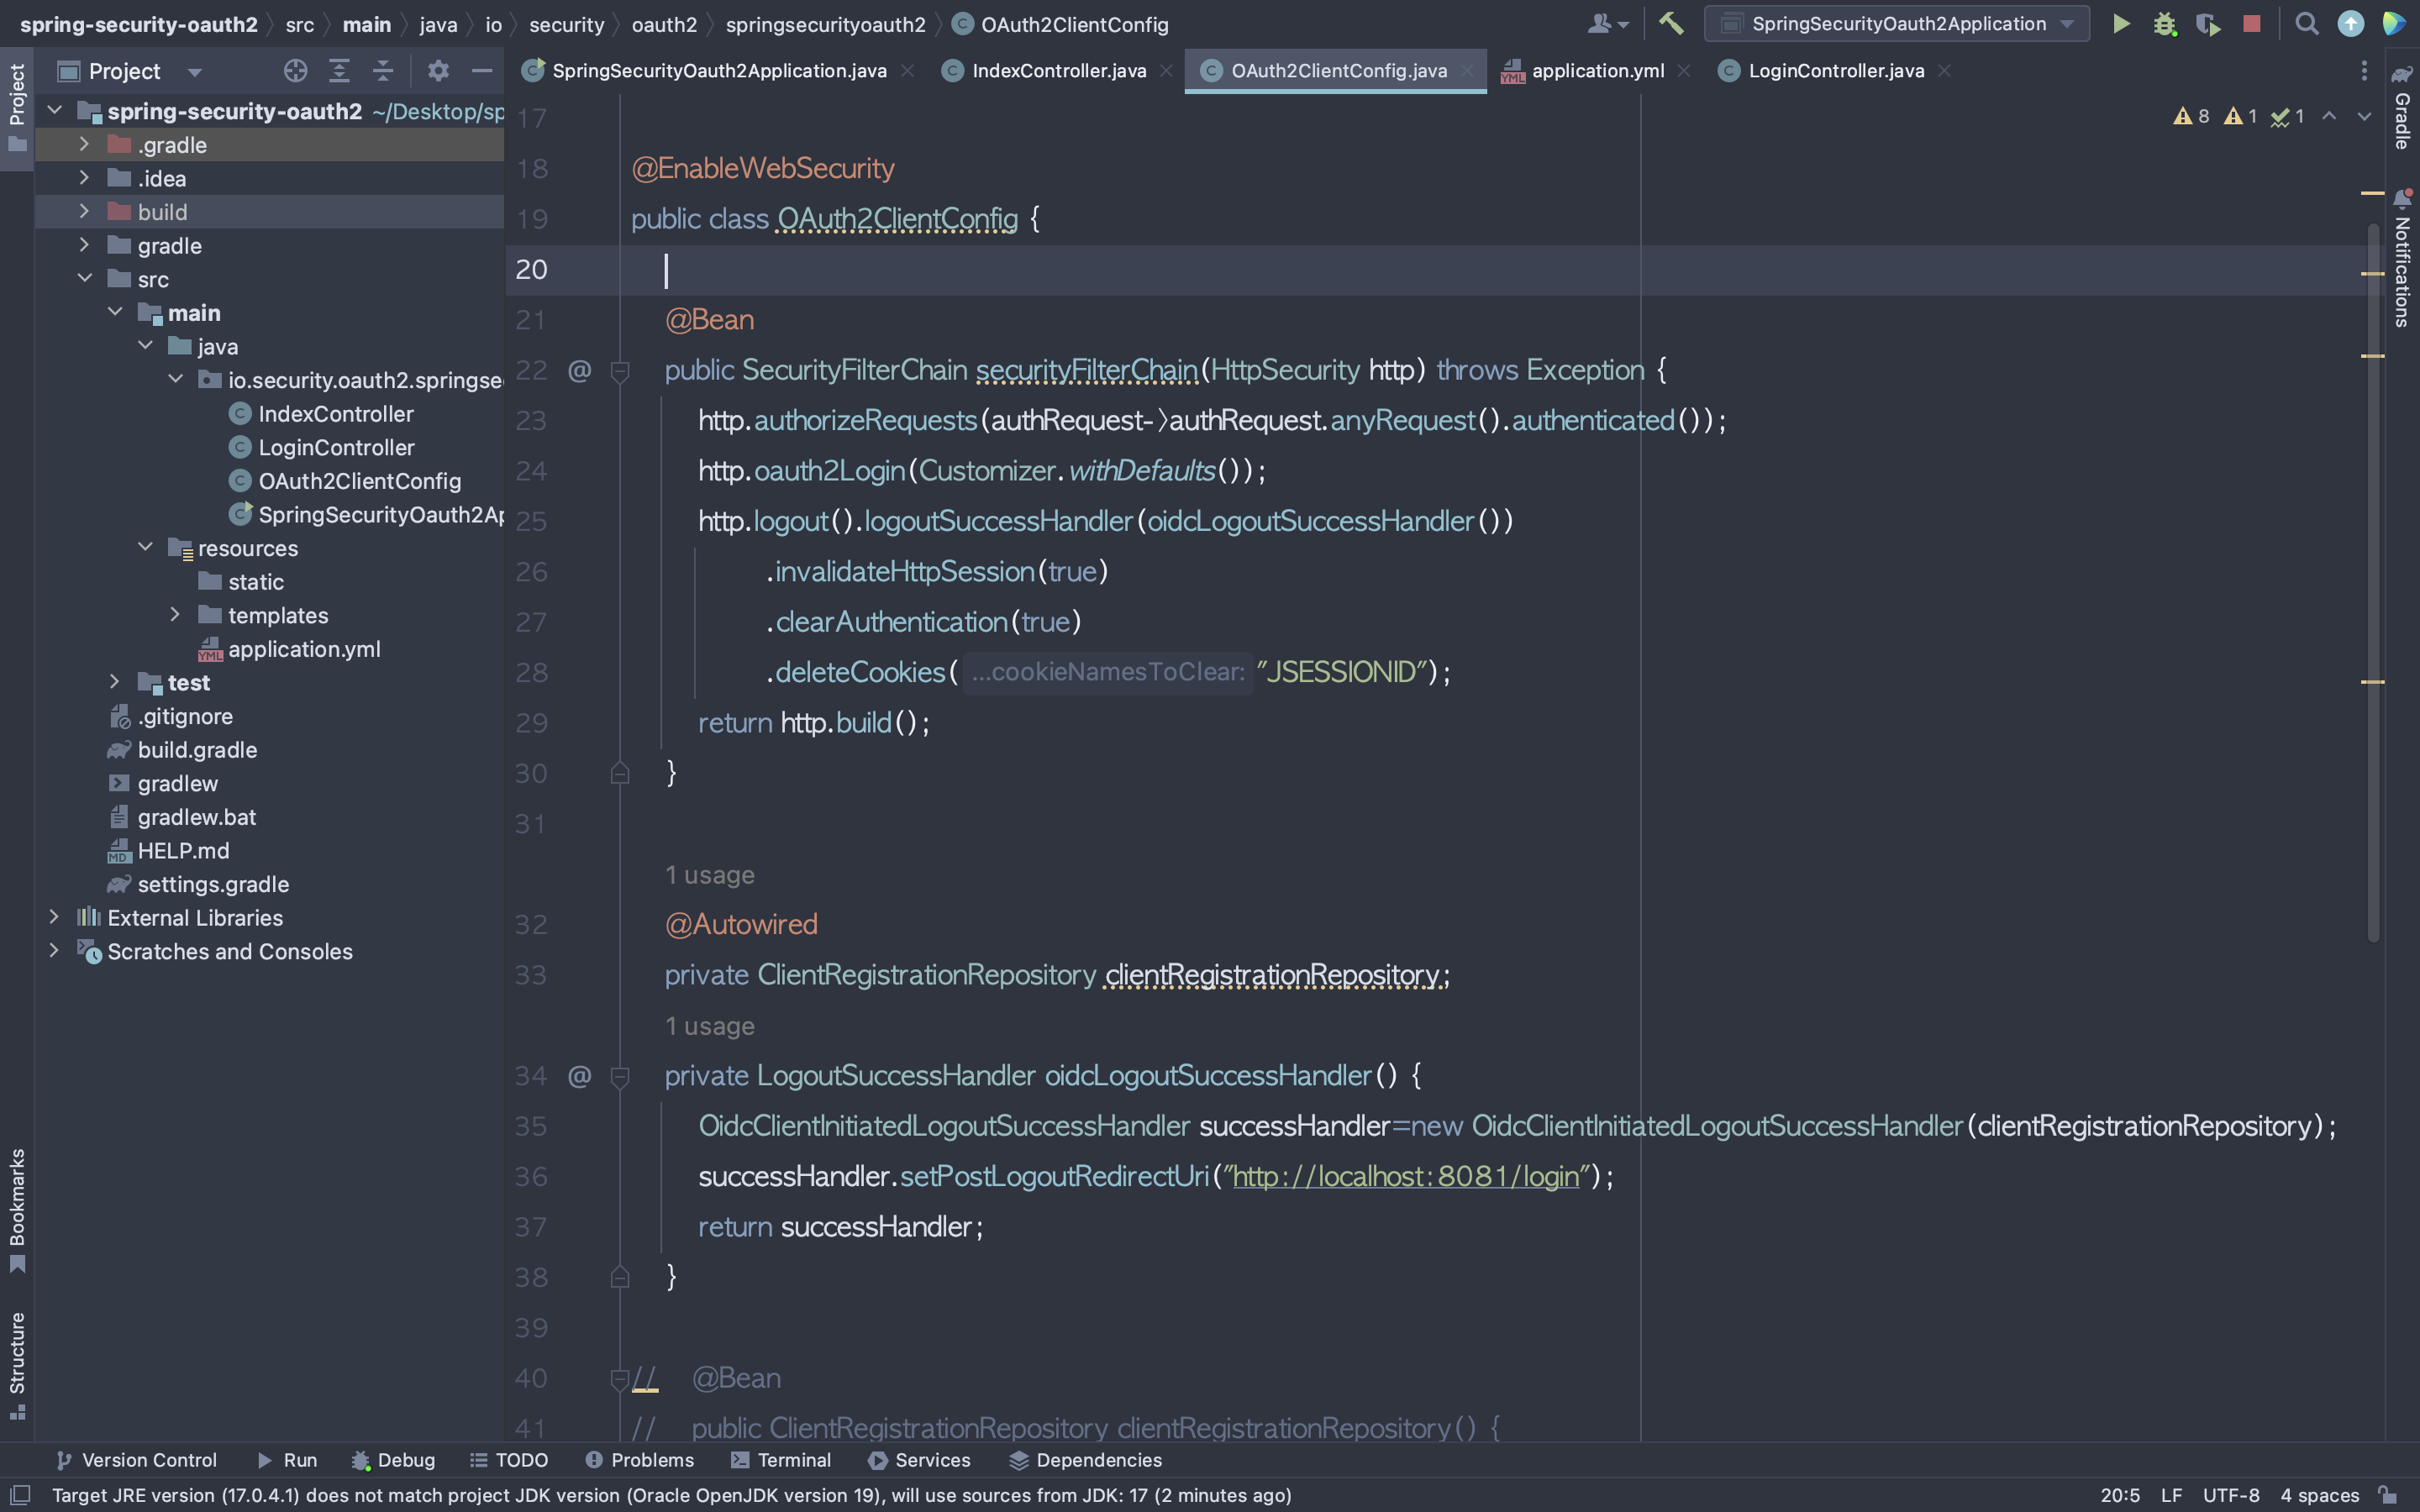The width and height of the screenshot is (2420, 1512).
Task: Click UTF-8 encoding in status bar
Action: (2231, 1495)
